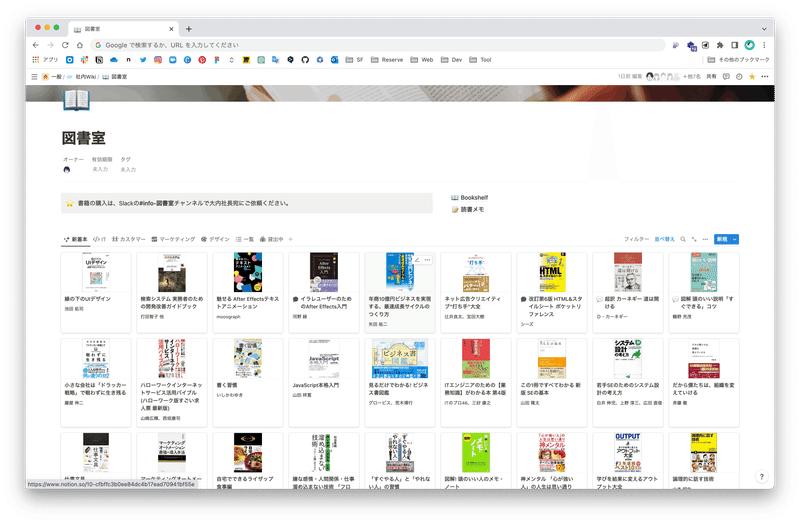Image resolution: width=800 pixels, height=523 pixels.
Task: Open the Figma bookmark icon
Action: [x=217, y=60]
